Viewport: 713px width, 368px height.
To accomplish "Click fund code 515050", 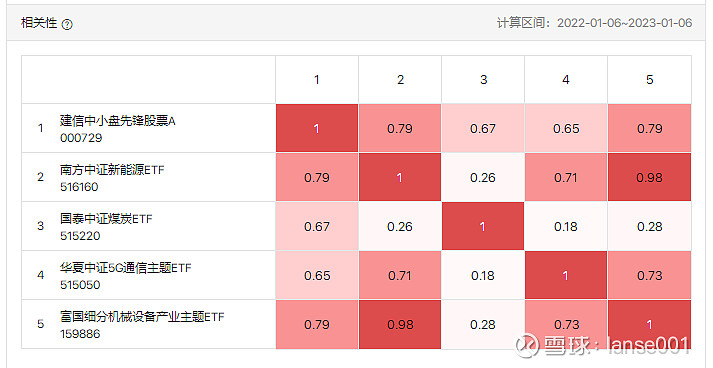I will point(80,285).
